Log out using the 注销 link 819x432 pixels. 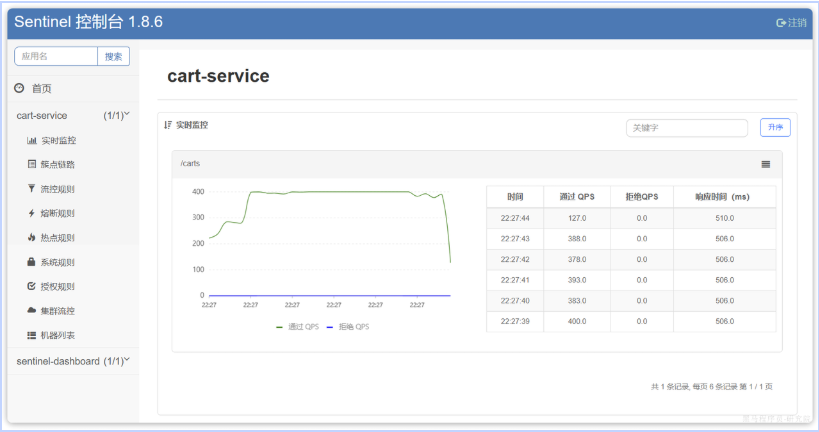click(x=791, y=22)
